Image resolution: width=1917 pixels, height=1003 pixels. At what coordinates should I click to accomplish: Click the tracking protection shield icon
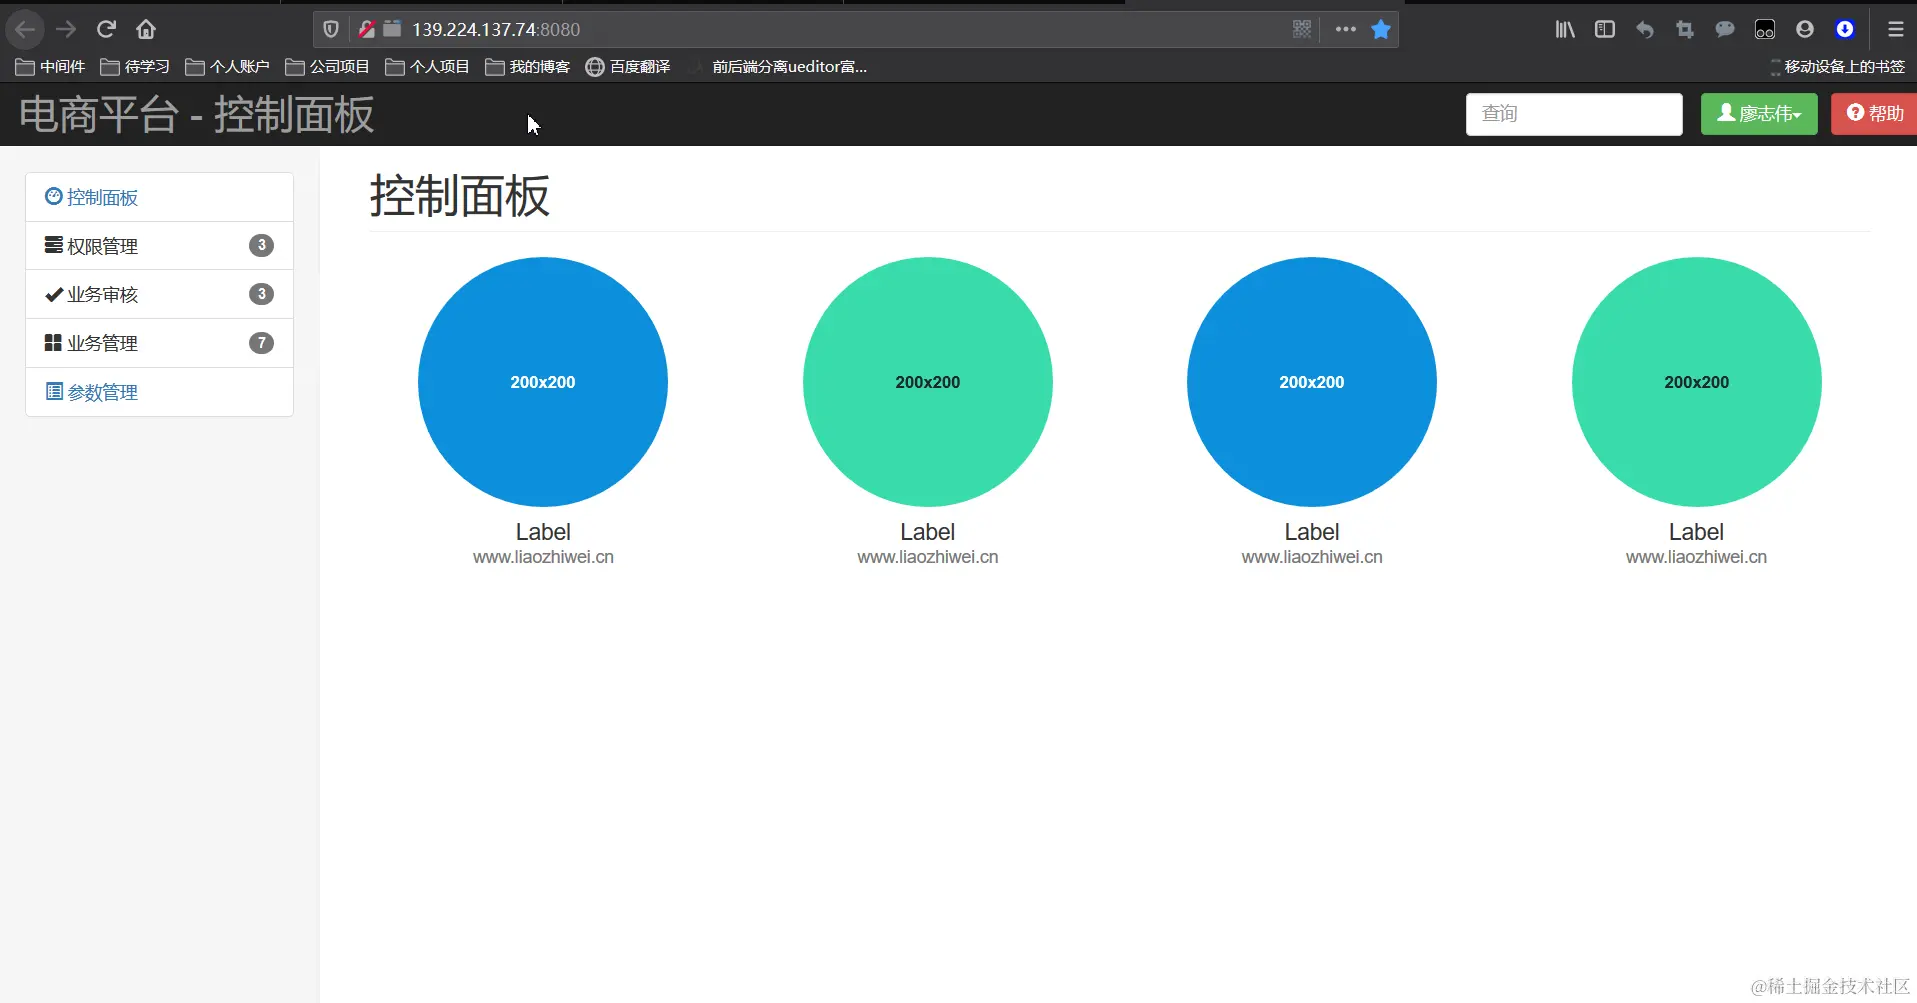331,30
